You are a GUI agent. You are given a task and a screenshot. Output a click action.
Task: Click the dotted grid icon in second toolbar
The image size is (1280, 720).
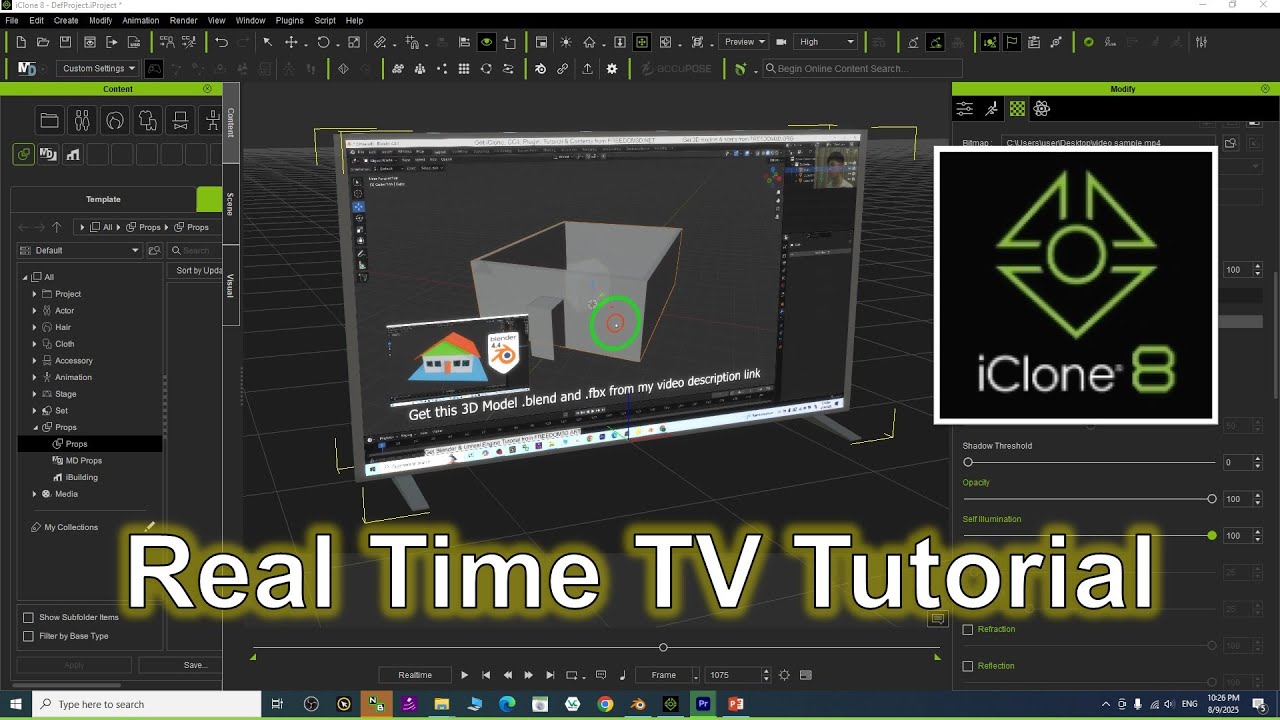[x=464, y=69]
